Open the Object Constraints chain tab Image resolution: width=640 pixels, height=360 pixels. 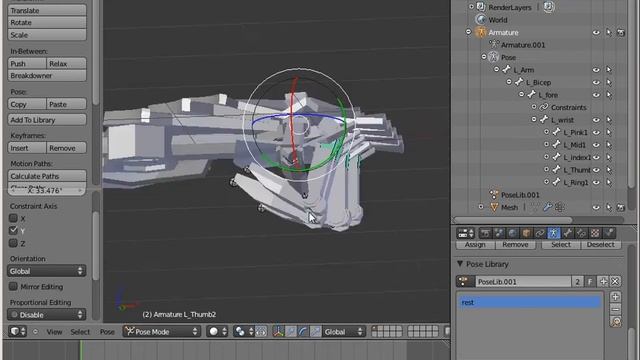tap(540, 233)
